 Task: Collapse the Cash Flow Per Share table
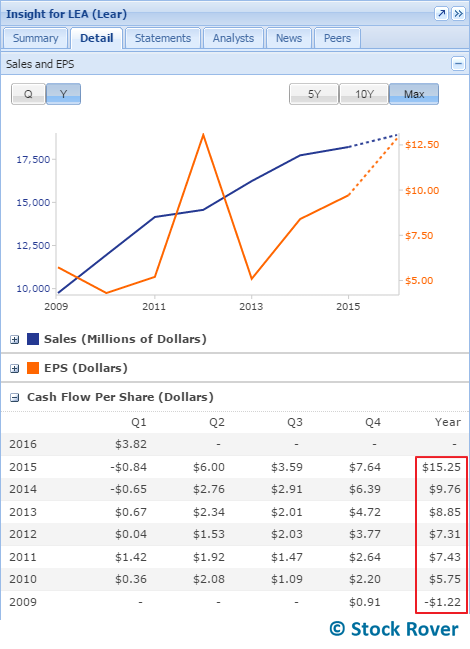(14, 397)
